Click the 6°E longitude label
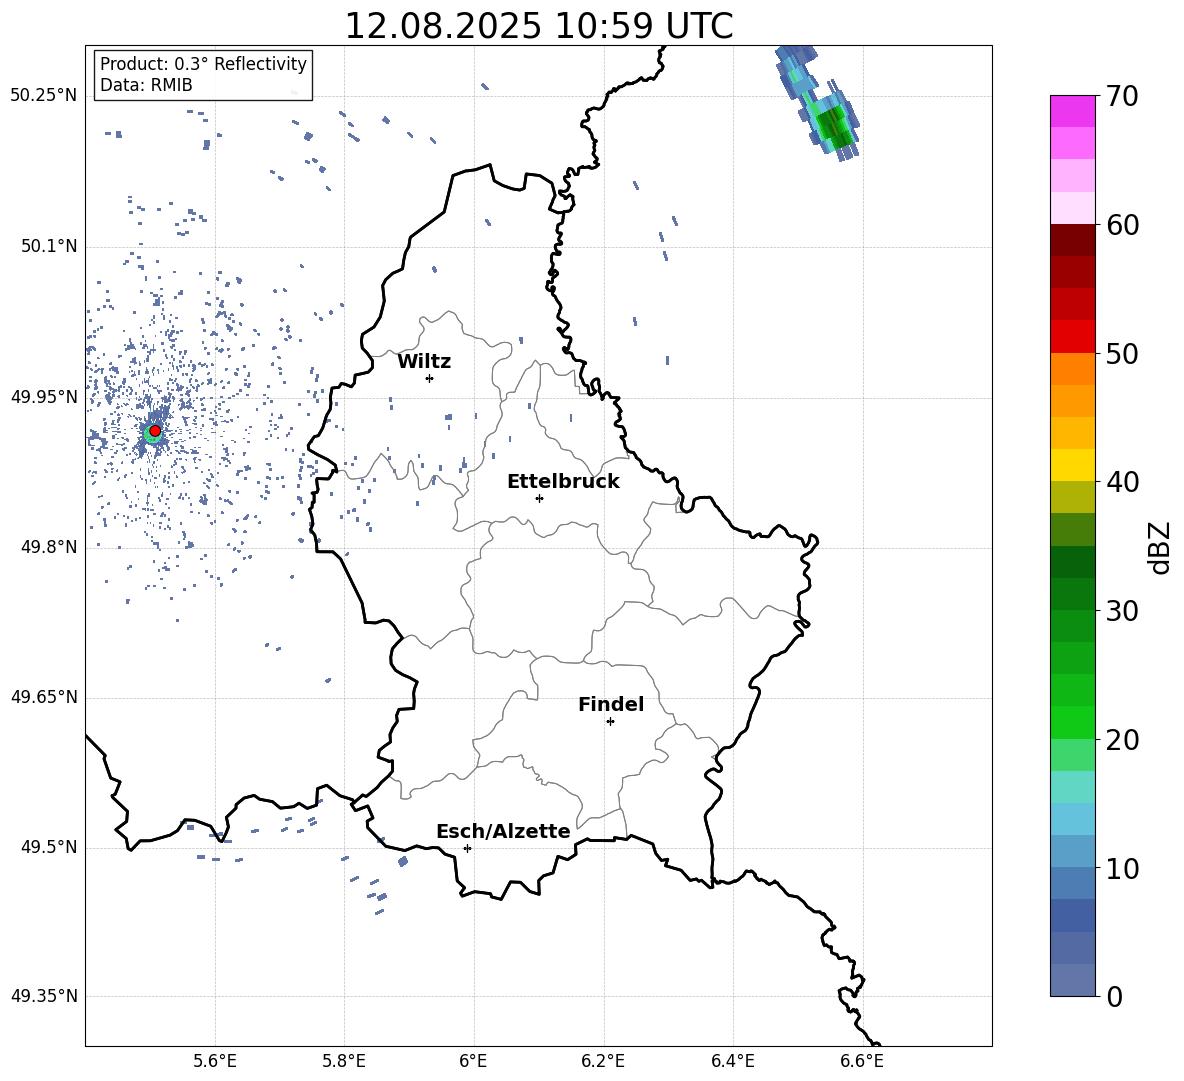 [x=473, y=1061]
